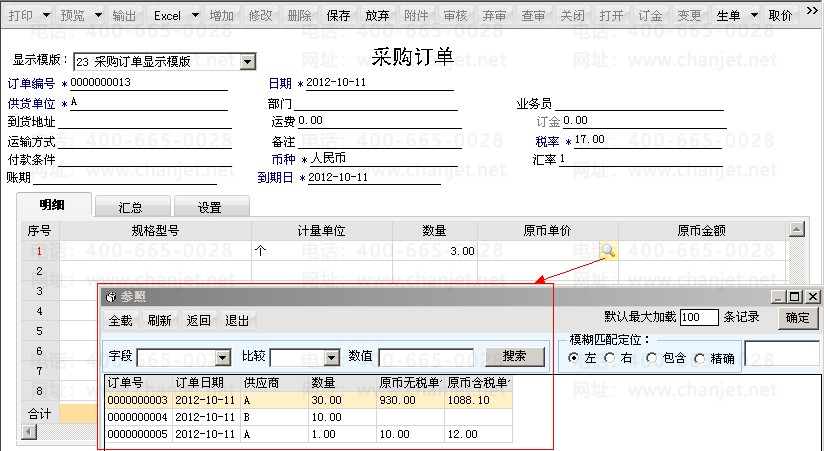
Task: Click the 税率 field showing 17.00
Action: click(x=647, y=140)
